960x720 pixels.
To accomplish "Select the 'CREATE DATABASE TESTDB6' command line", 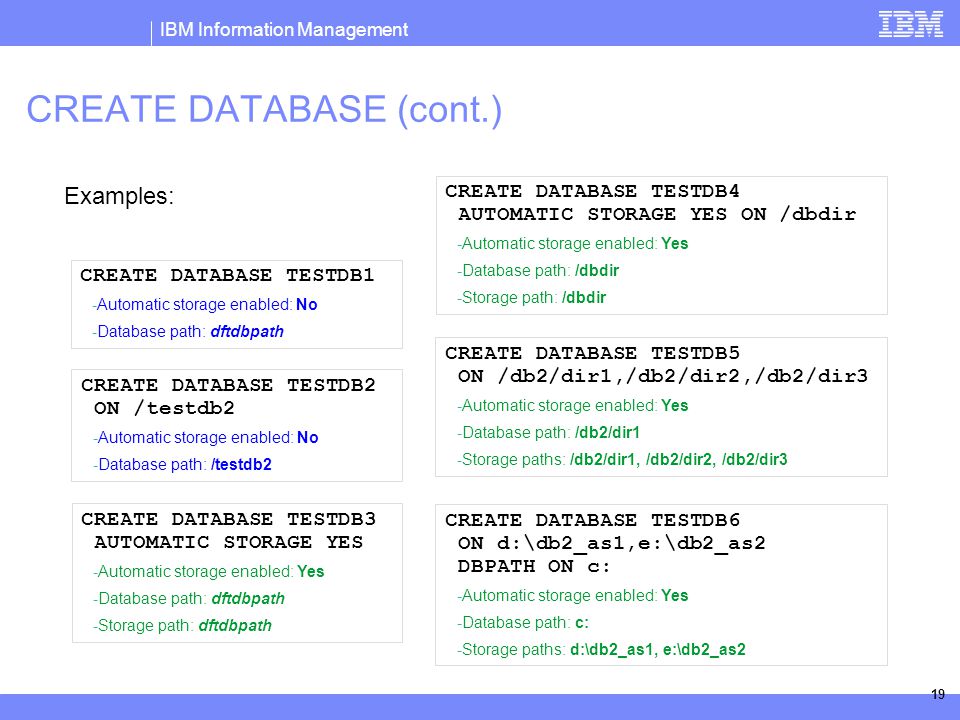I will tap(592, 520).
